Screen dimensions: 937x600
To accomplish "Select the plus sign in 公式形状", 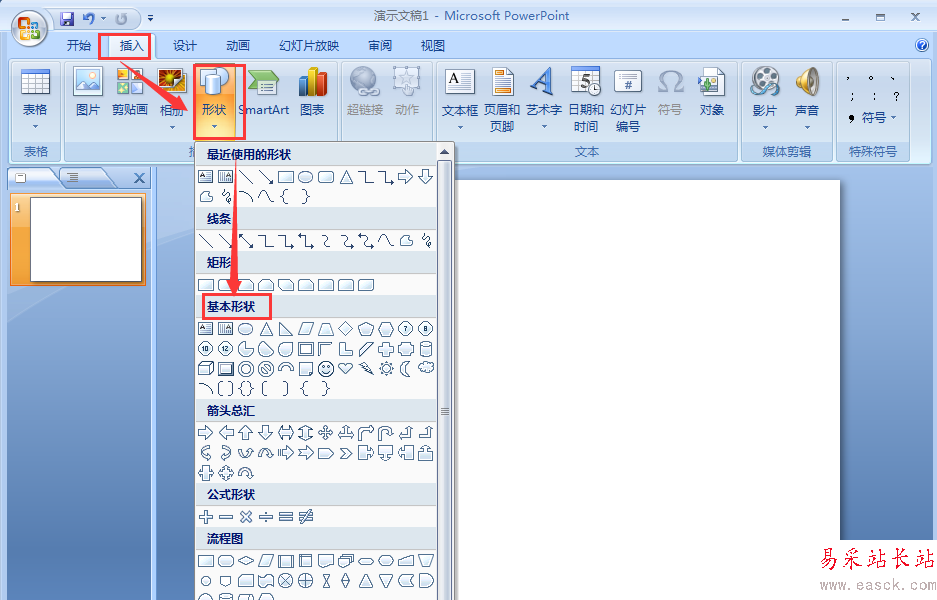I will click(x=206, y=517).
